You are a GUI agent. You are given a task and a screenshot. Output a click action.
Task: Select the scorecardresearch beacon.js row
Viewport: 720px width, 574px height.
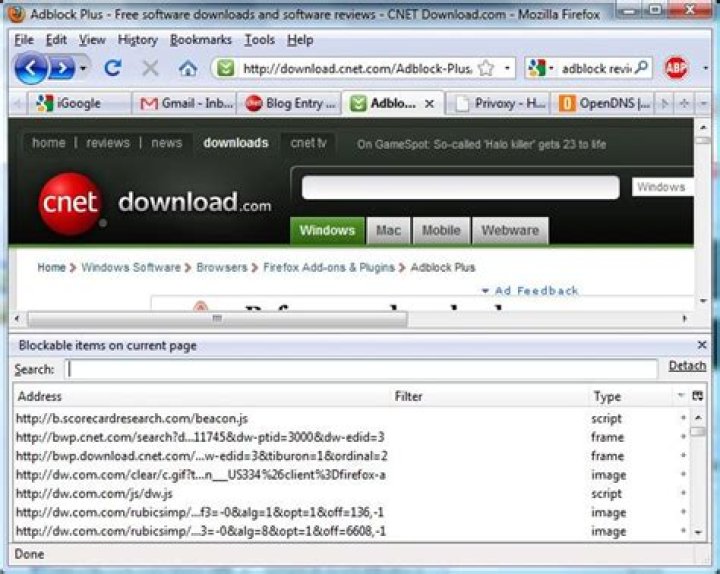point(351,418)
